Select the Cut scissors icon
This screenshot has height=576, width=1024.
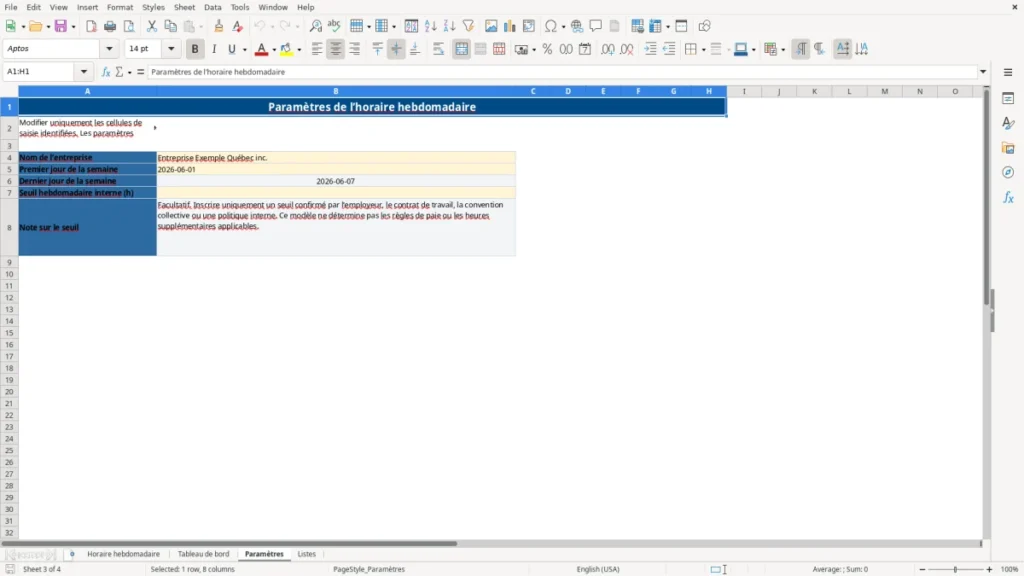tap(152, 26)
